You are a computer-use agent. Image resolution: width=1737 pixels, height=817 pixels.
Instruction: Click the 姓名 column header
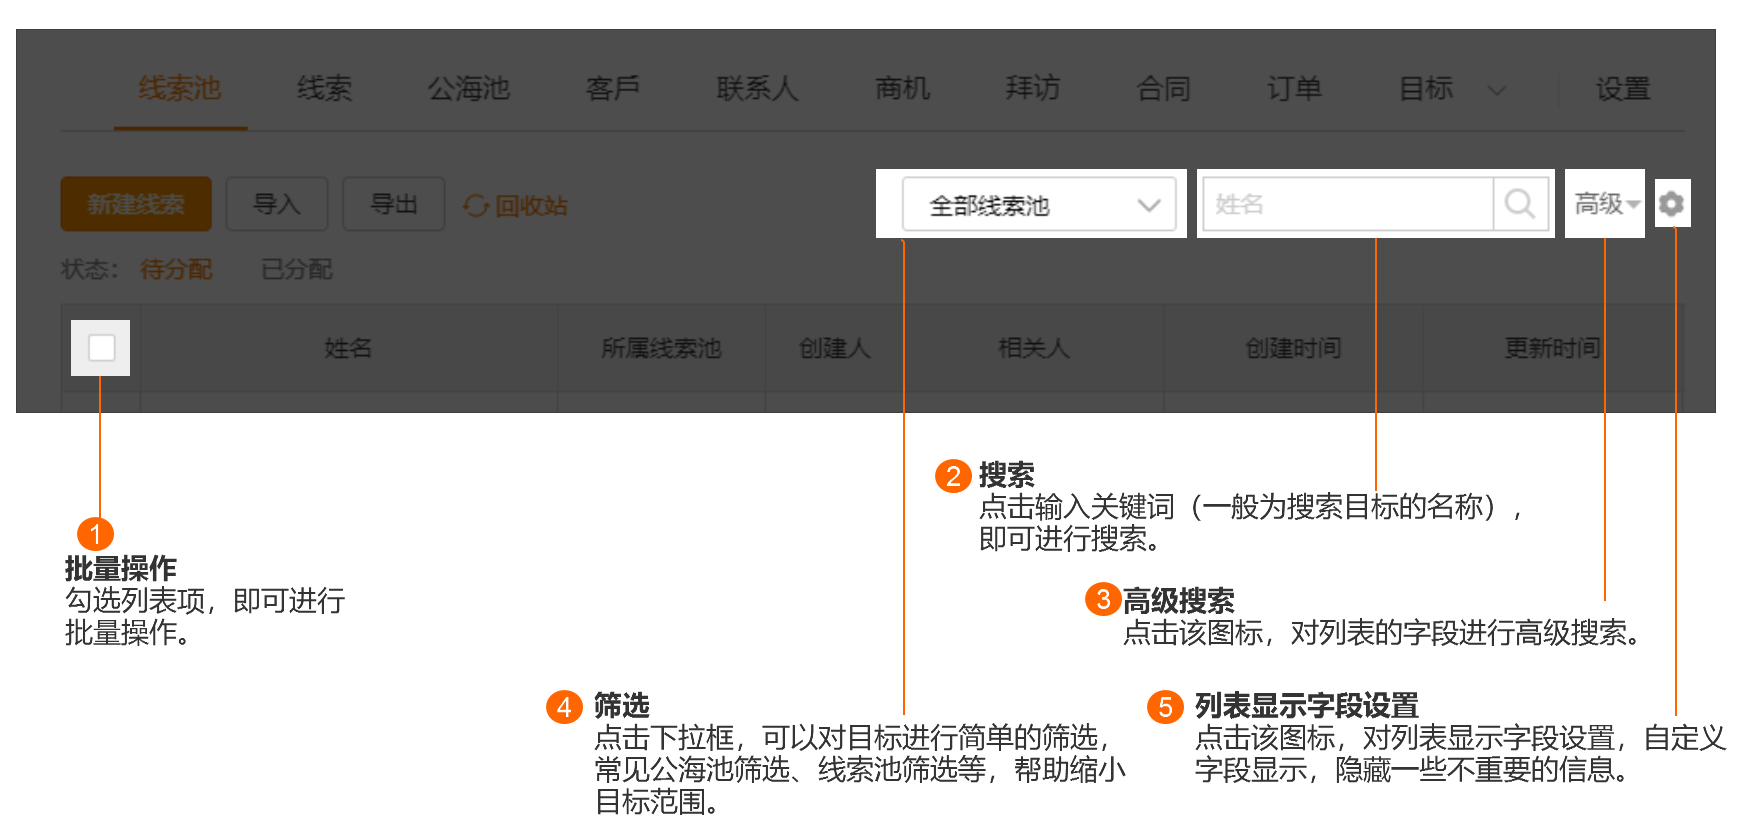click(x=348, y=348)
